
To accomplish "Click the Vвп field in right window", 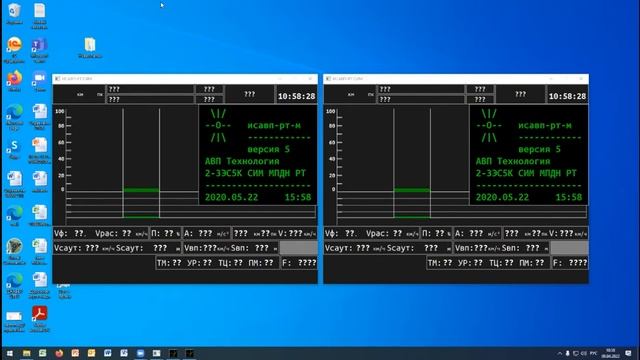I will (478, 248).
